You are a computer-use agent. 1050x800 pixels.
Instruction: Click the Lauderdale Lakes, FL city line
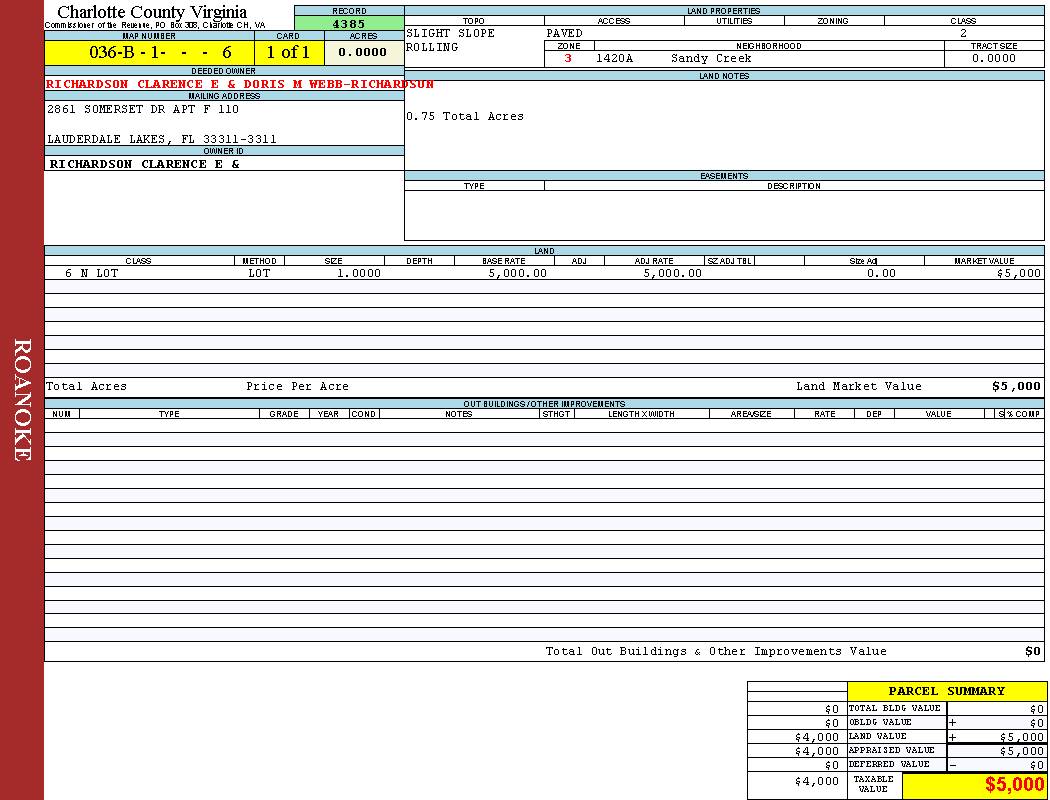[162, 139]
